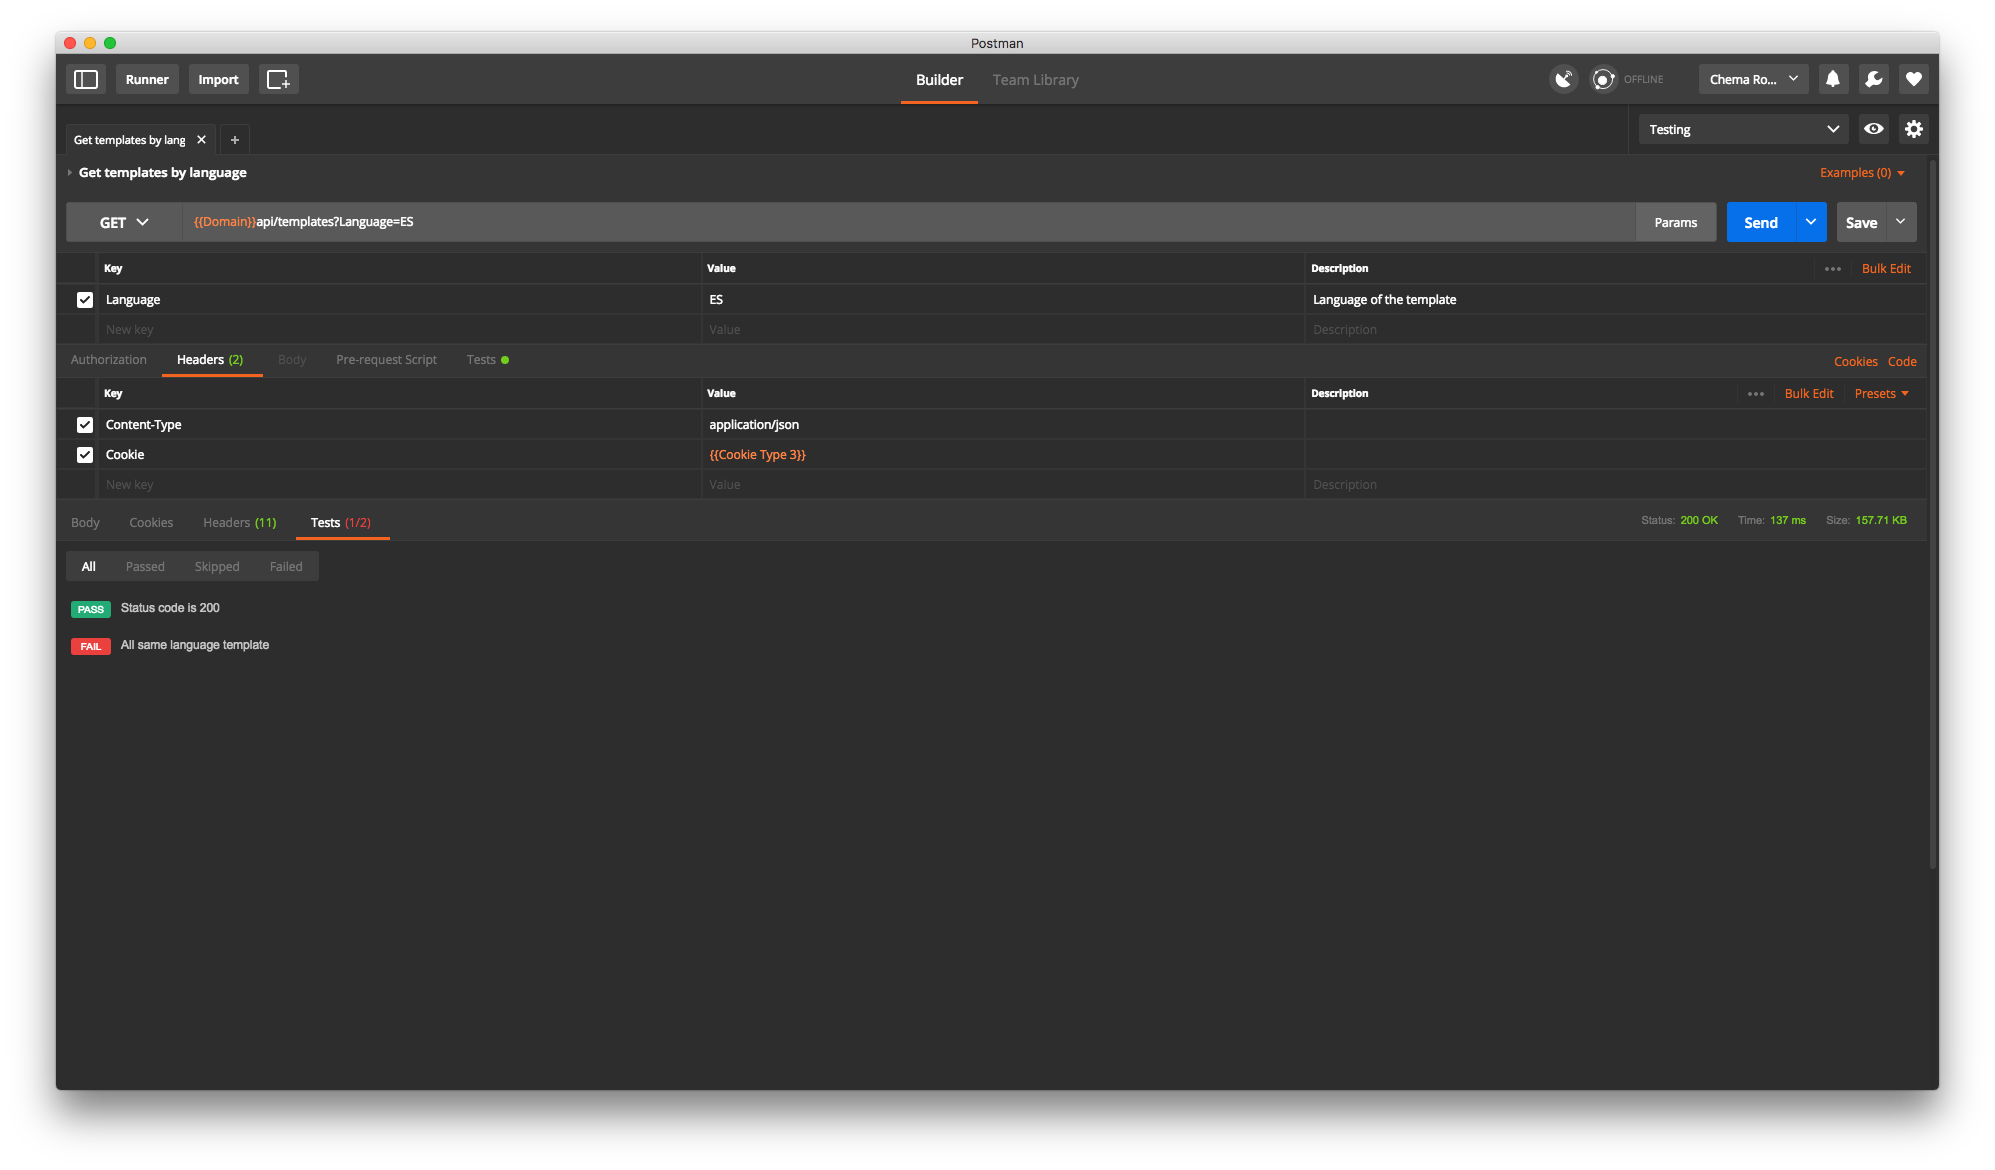This screenshot has height=1170, width=1995.
Task: Click the sync status circle icon
Action: tap(1603, 79)
